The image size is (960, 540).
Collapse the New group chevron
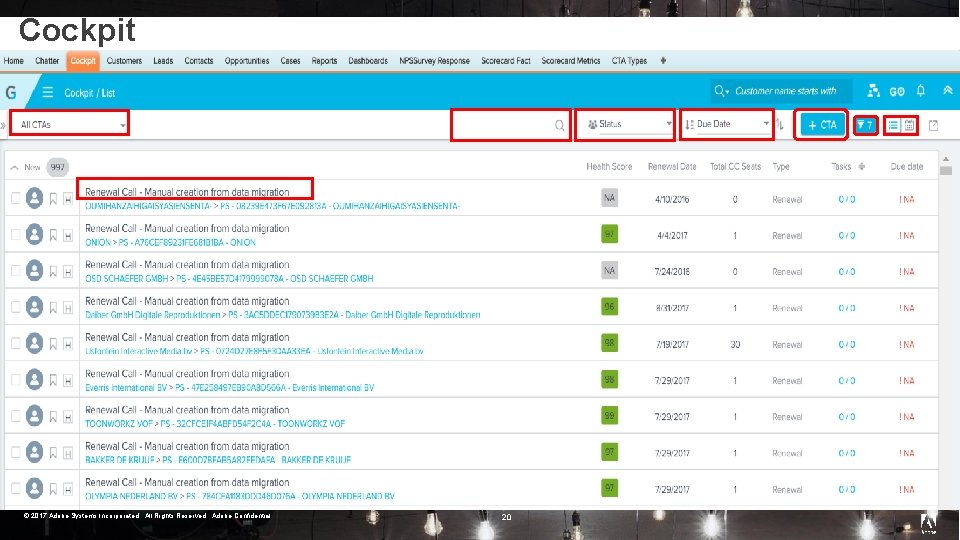14,167
